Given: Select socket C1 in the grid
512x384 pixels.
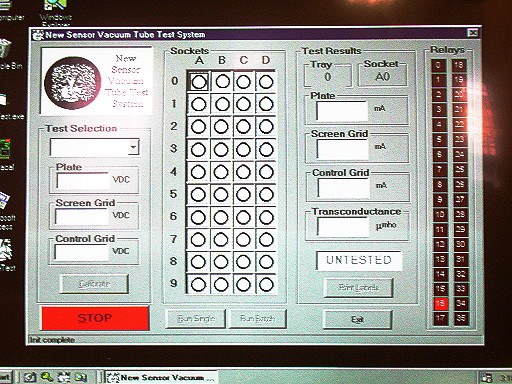Looking at the screenshot, I should pyautogui.click(x=244, y=104).
